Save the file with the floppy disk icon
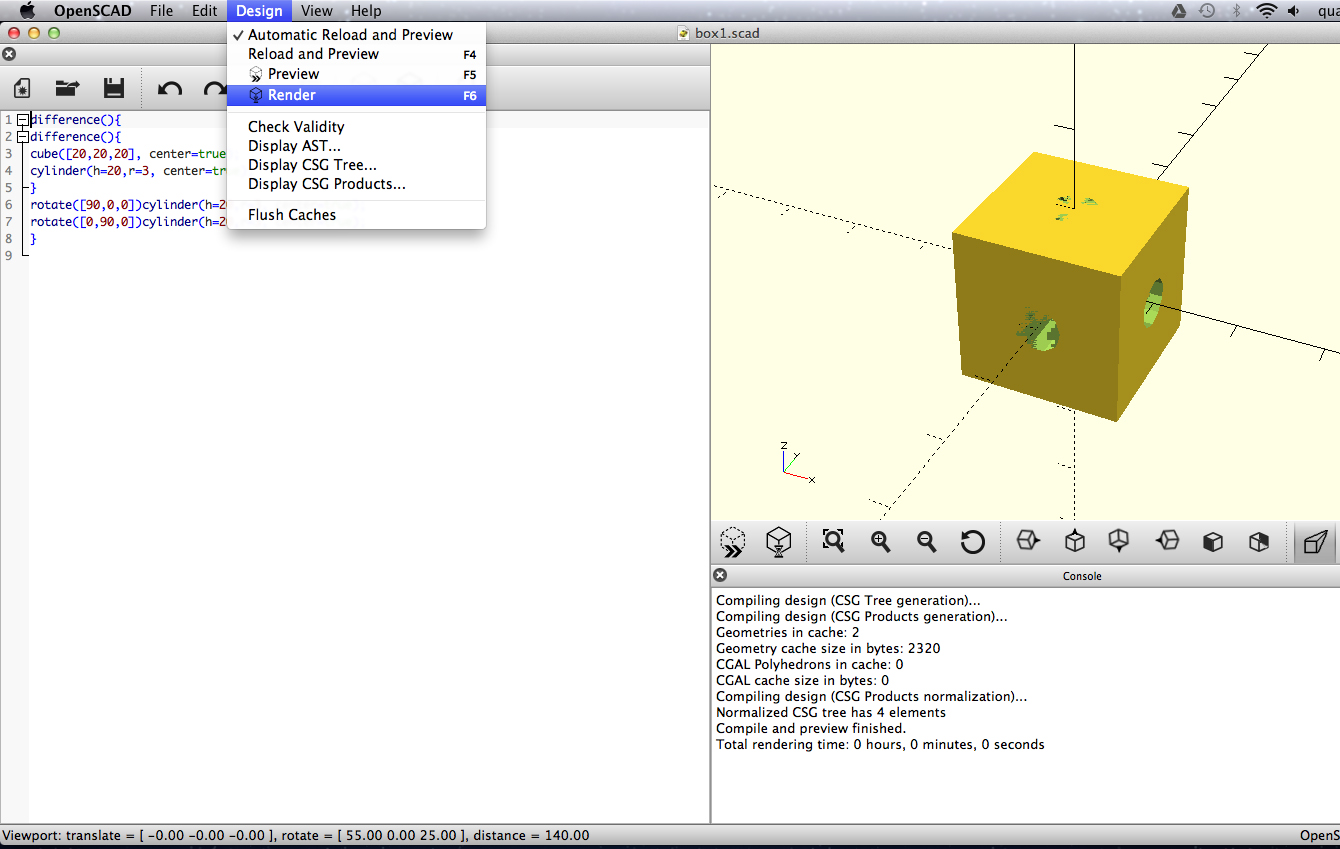Image resolution: width=1340 pixels, height=849 pixels. (x=114, y=88)
